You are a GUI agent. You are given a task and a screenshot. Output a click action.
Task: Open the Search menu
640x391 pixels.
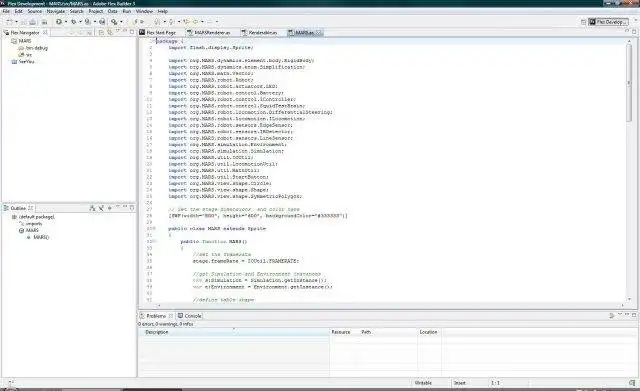(x=76, y=11)
